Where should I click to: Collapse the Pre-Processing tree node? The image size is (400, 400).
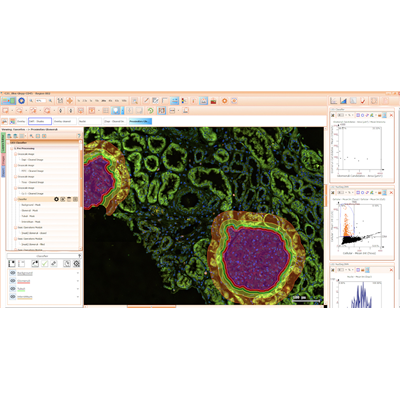(12, 148)
